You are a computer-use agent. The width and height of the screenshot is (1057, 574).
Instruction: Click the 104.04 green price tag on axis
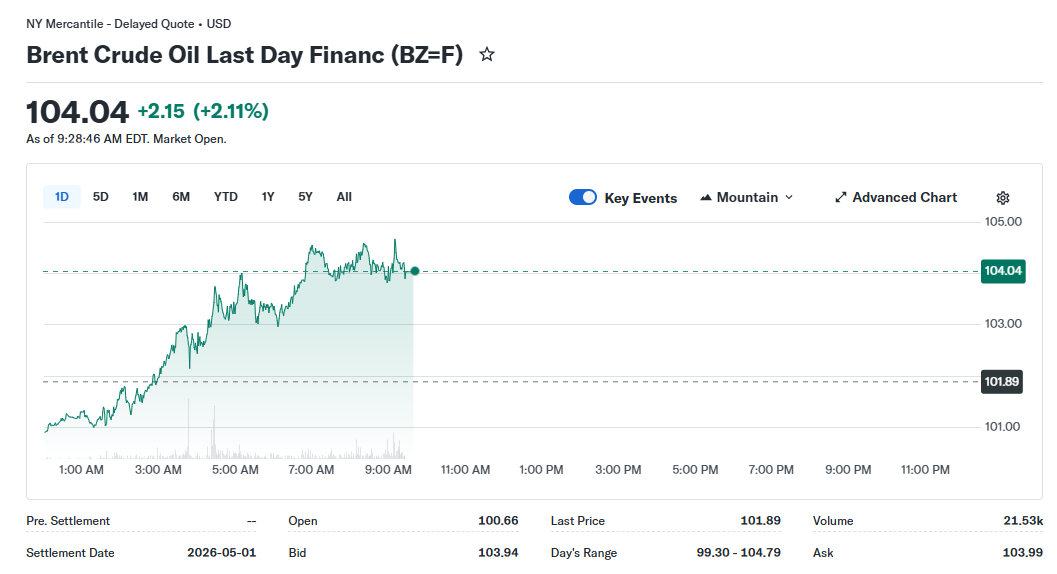coord(1003,271)
